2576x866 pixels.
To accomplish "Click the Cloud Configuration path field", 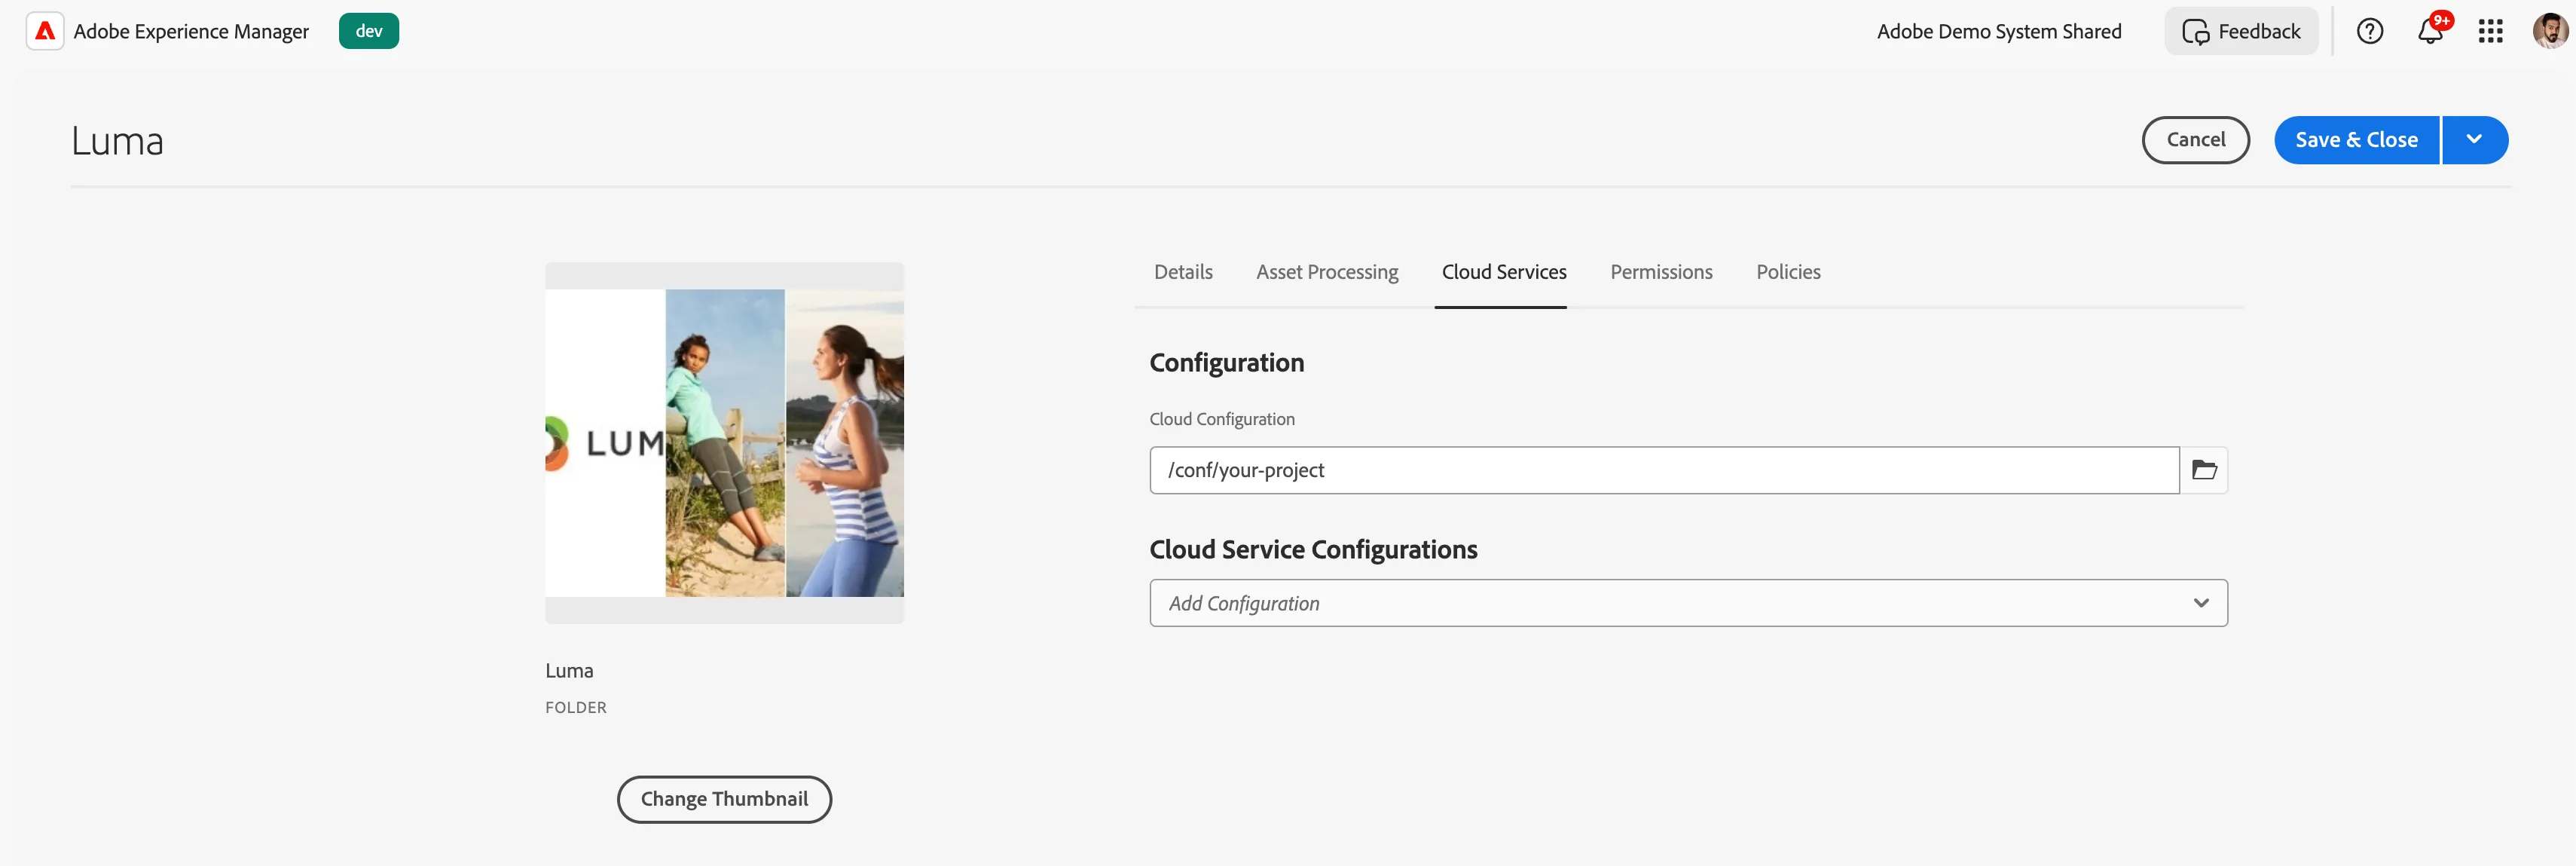I will pos(1664,470).
